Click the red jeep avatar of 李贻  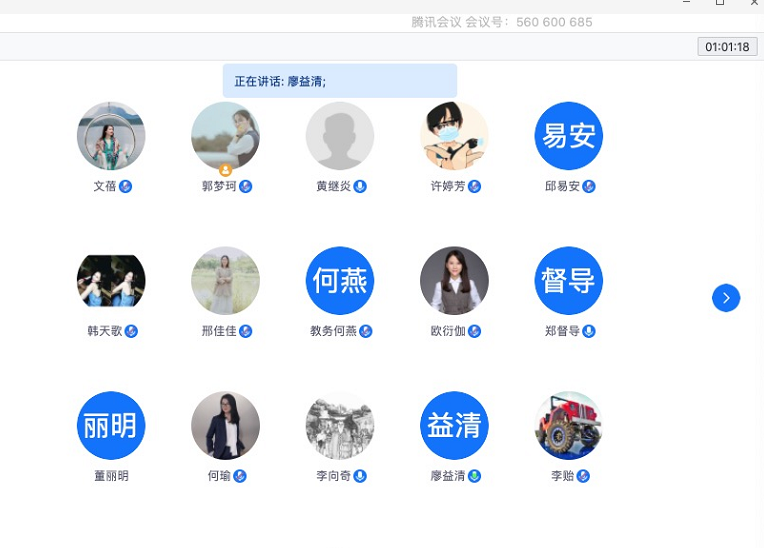(x=569, y=425)
